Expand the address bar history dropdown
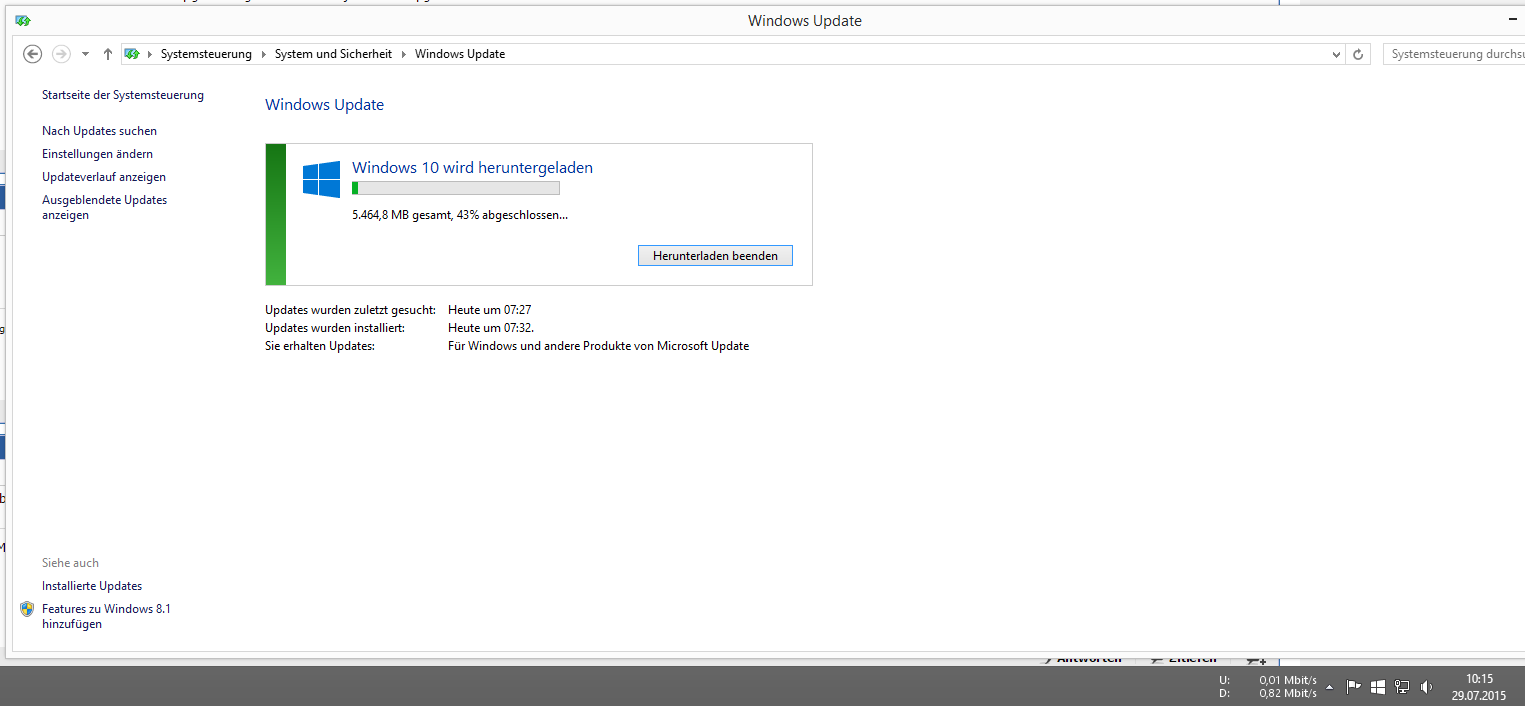The width and height of the screenshot is (1525, 706). pos(1337,54)
